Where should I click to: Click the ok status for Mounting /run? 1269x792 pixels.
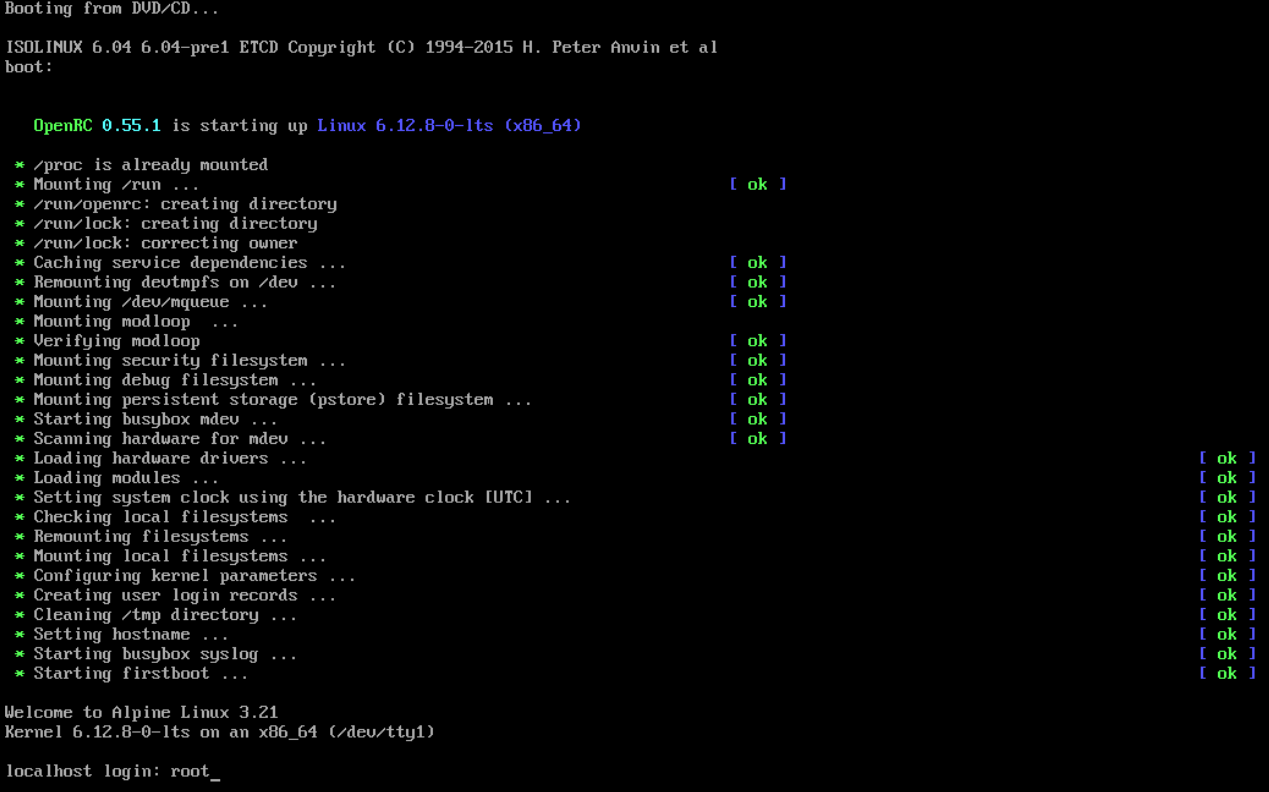tap(758, 184)
